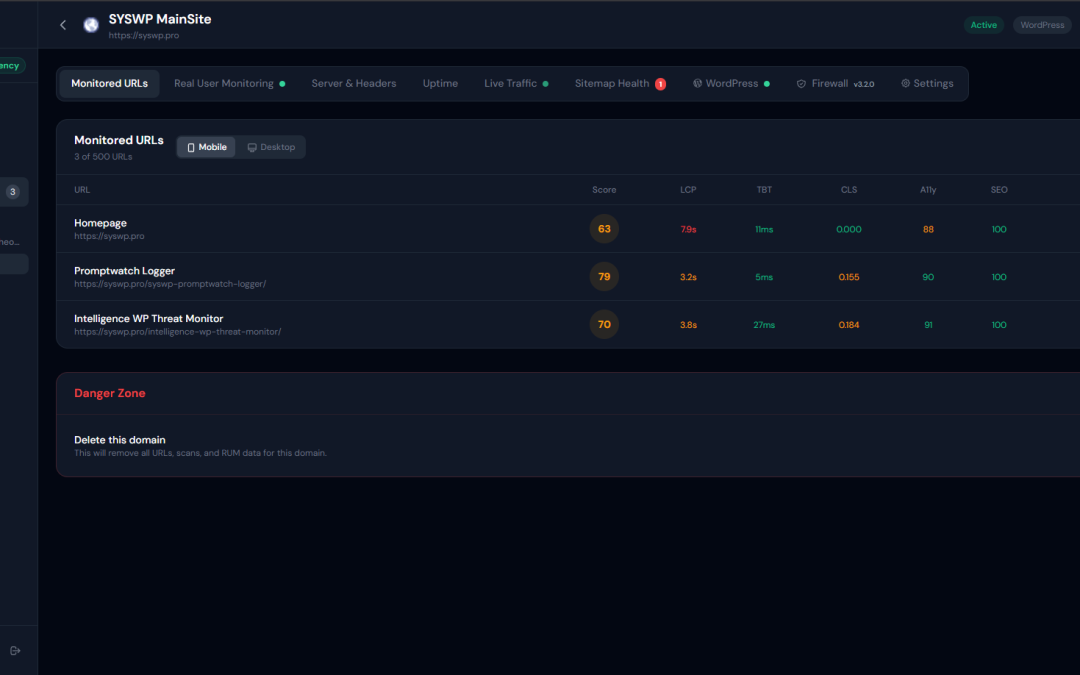The width and height of the screenshot is (1080, 675).
Task: Open the Homepage row
Action: click(x=568, y=229)
